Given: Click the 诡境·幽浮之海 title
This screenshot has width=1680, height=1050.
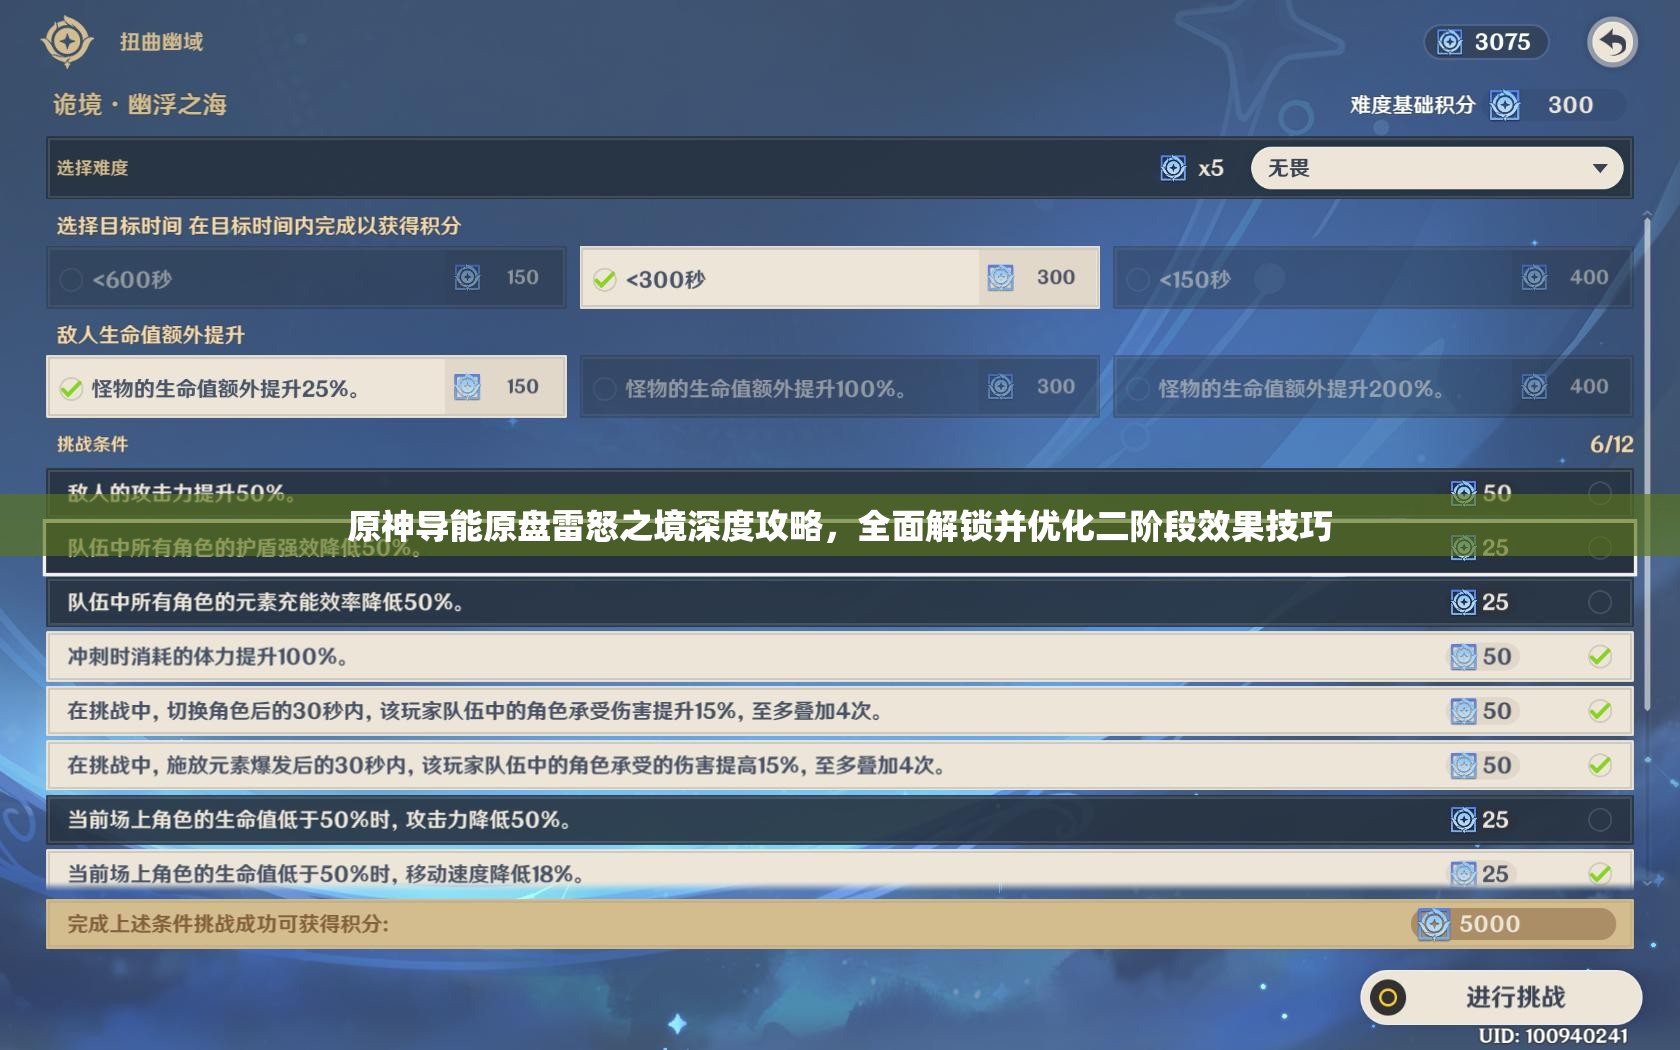Looking at the screenshot, I should (140, 104).
